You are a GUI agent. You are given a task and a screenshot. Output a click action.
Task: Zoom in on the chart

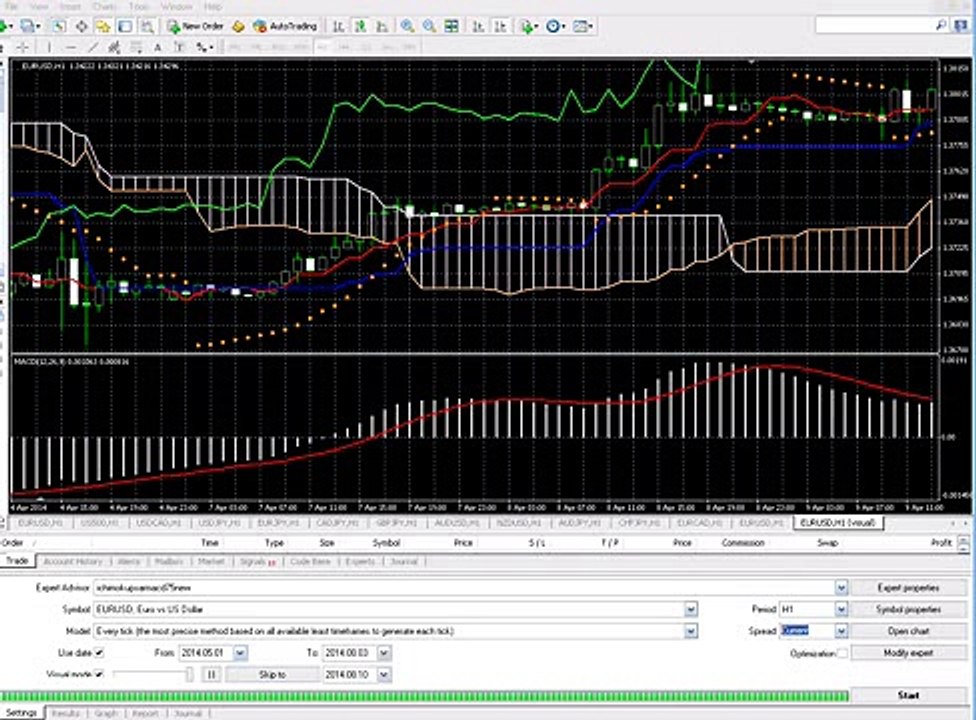point(407,26)
